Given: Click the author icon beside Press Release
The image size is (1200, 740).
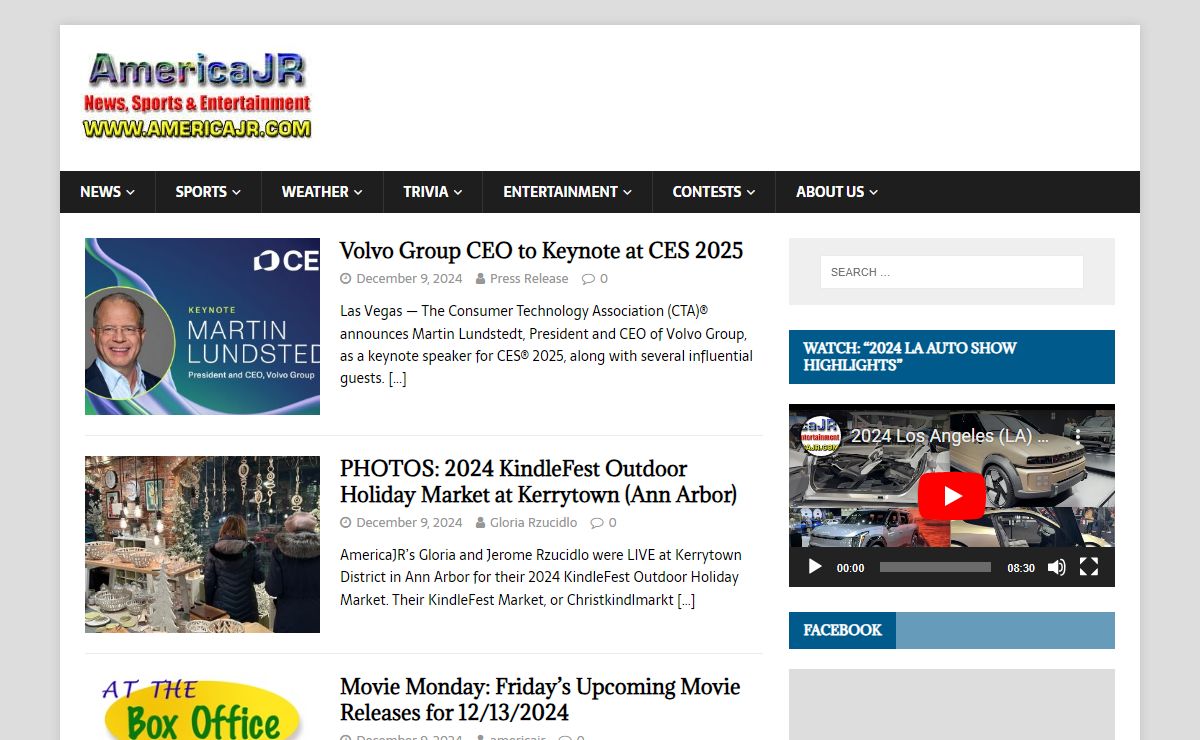Looking at the screenshot, I should tap(481, 279).
